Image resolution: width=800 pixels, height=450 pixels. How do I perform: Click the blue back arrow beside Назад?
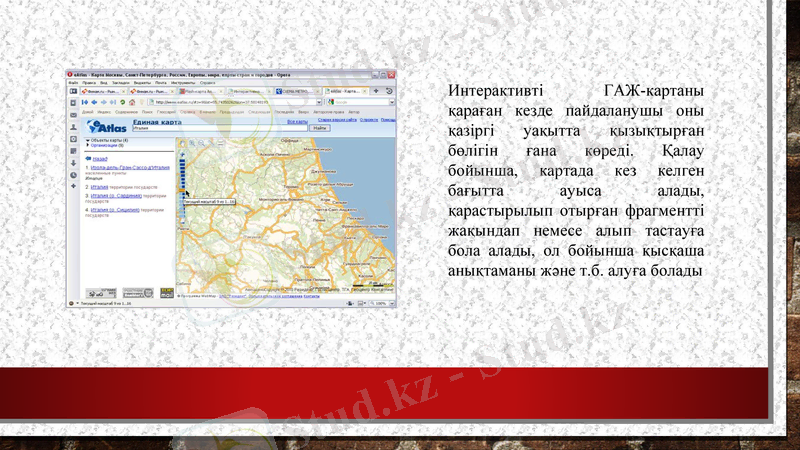click(x=88, y=159)
